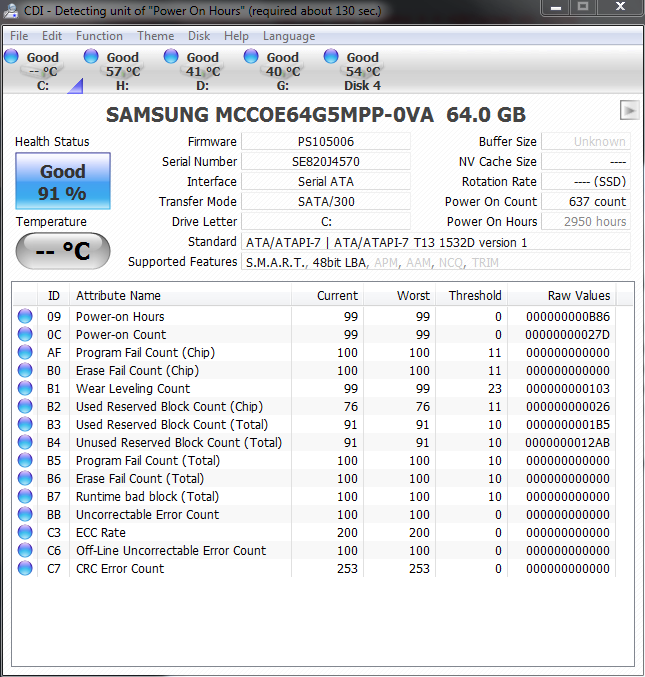Maximize the CDI window
This screenshot has width=645, height=677.
(583, 7)
